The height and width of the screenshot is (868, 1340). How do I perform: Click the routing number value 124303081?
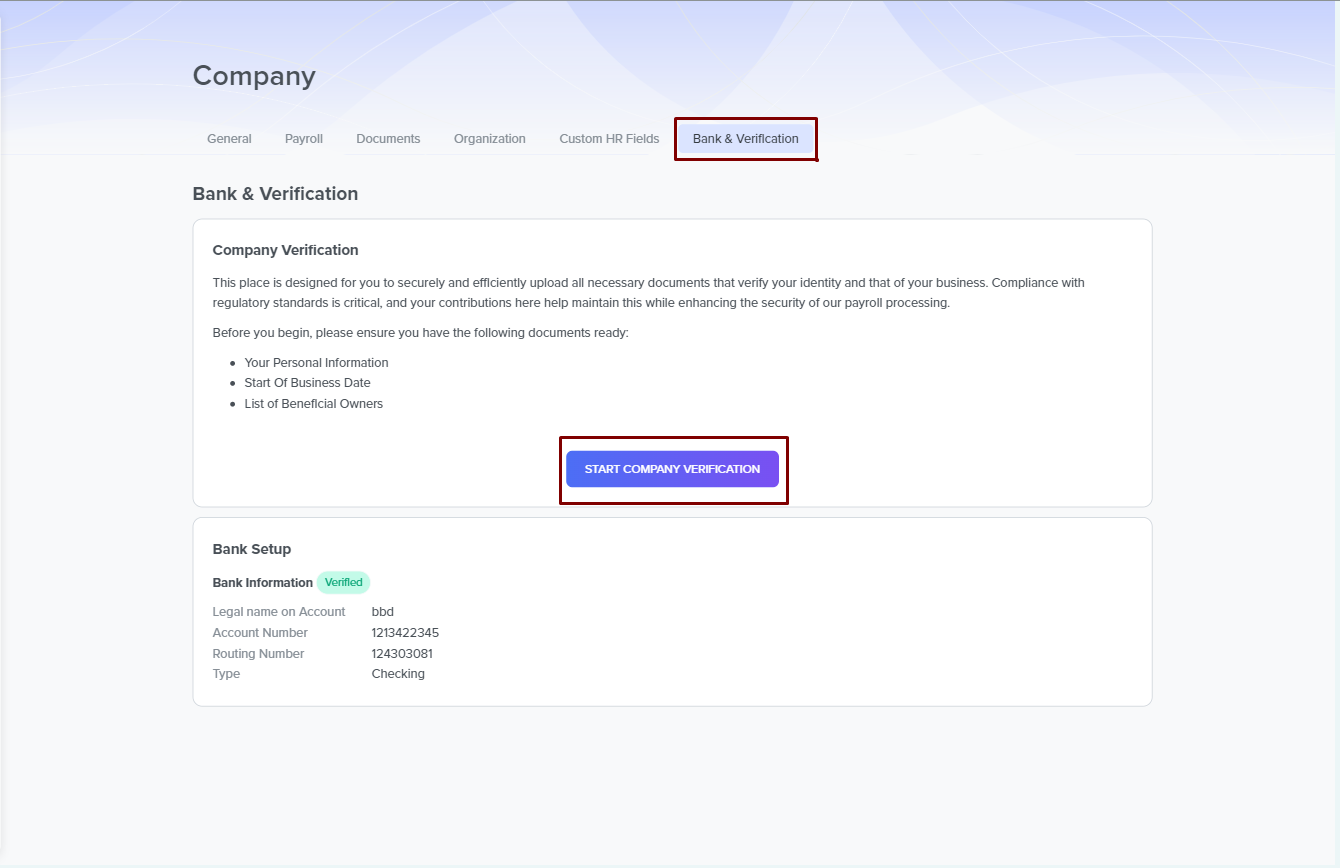[x=402, y=654]
